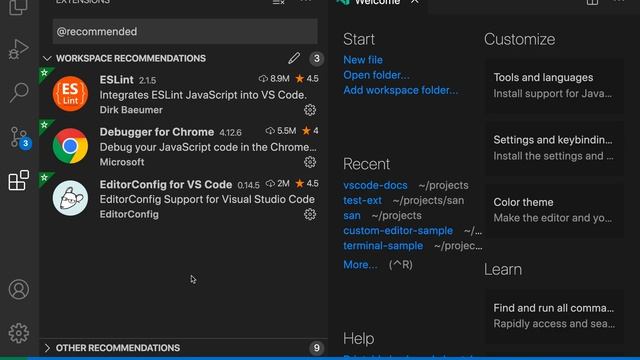
Task: Close the Welcome tab
Action: tap(415, 2)
